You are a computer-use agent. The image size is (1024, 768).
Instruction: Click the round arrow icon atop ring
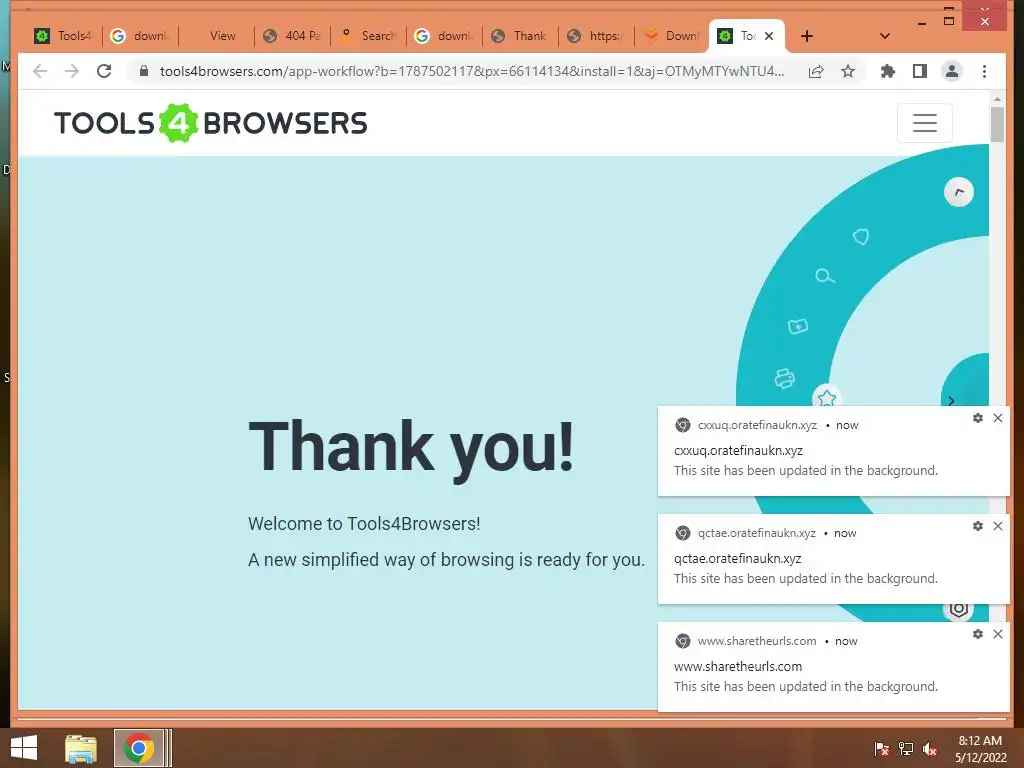point(959,192)
